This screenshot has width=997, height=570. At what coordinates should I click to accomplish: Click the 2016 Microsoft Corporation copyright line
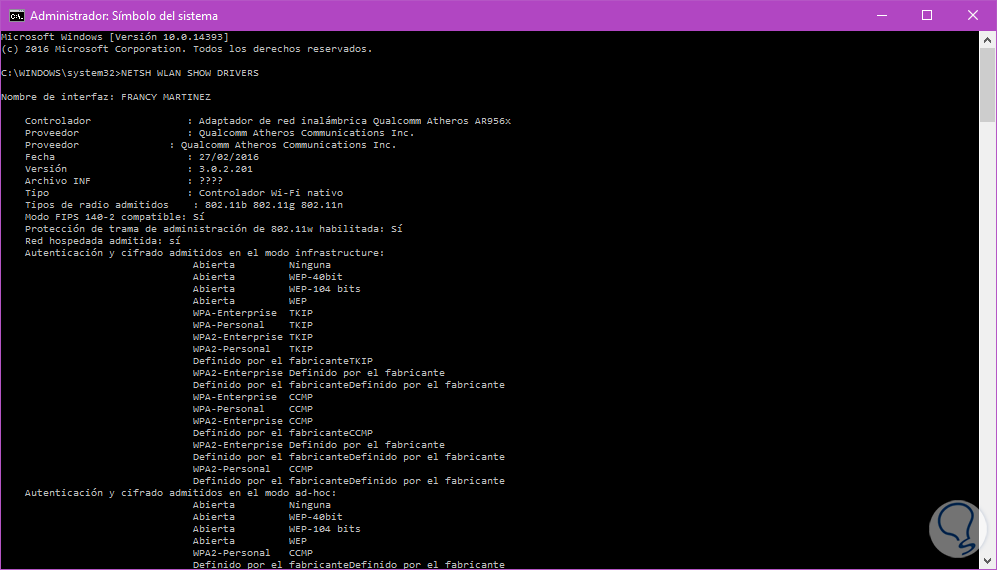(187, 49)
